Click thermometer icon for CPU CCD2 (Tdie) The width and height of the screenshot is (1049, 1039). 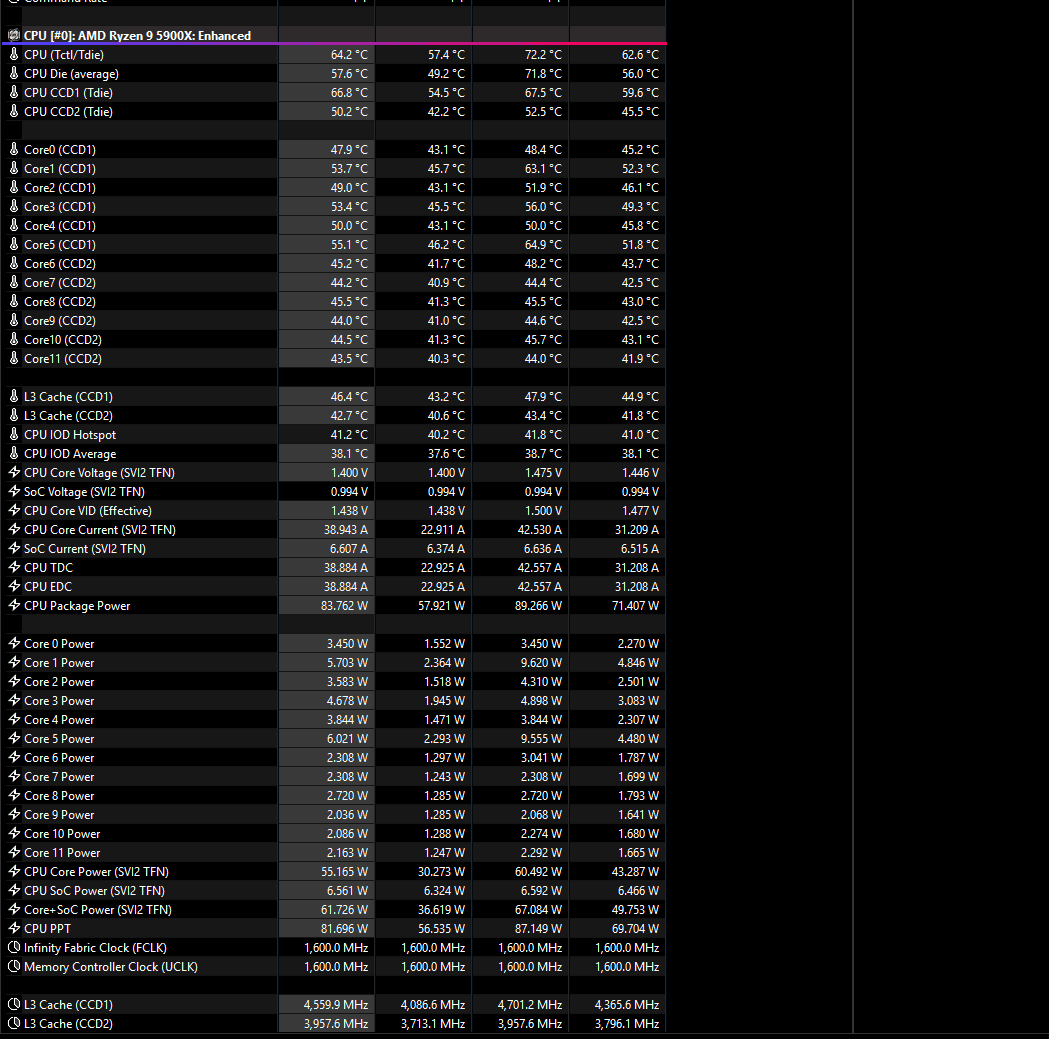pyautogui.click(x=13, y=111)
